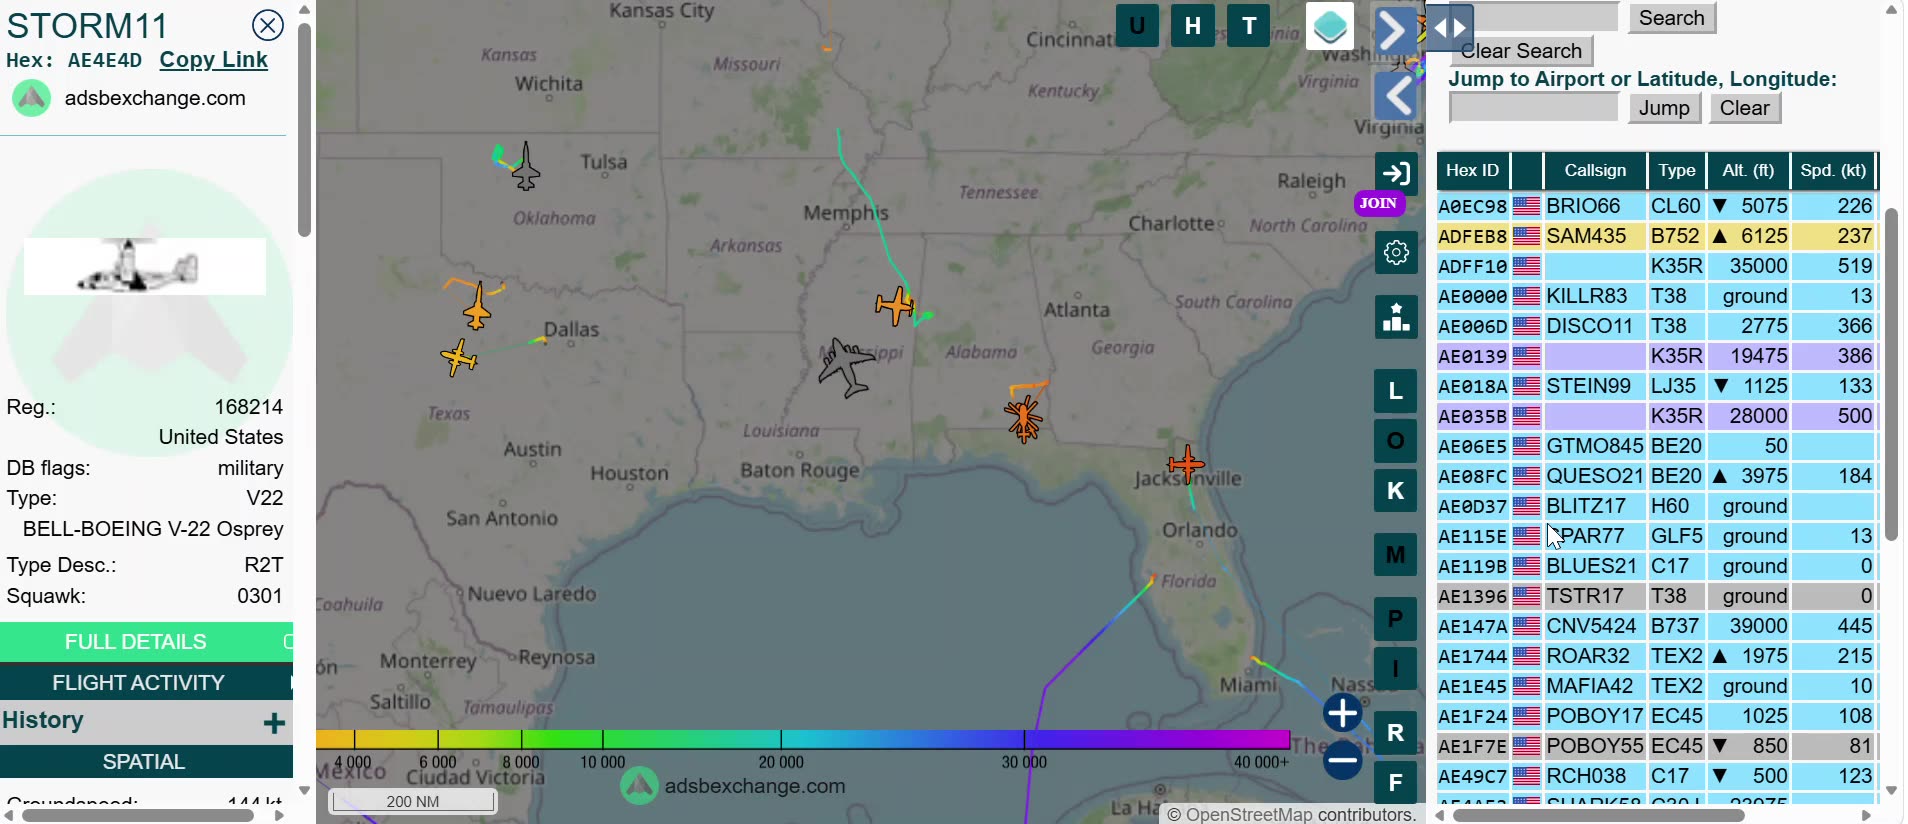
Task: Select the RCH038 C17 row
Action: (x=1656, y=776)
